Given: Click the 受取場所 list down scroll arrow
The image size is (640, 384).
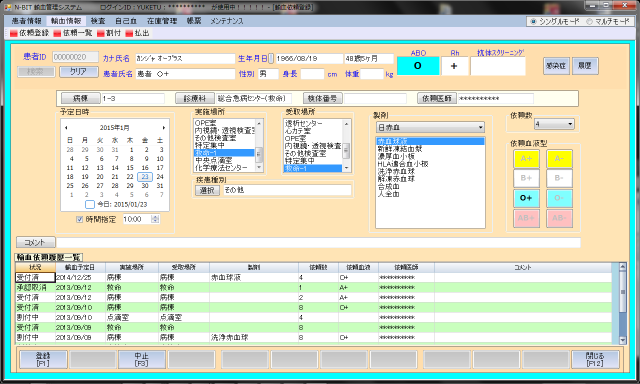Looking at the screenshot, I should point(346,168).
